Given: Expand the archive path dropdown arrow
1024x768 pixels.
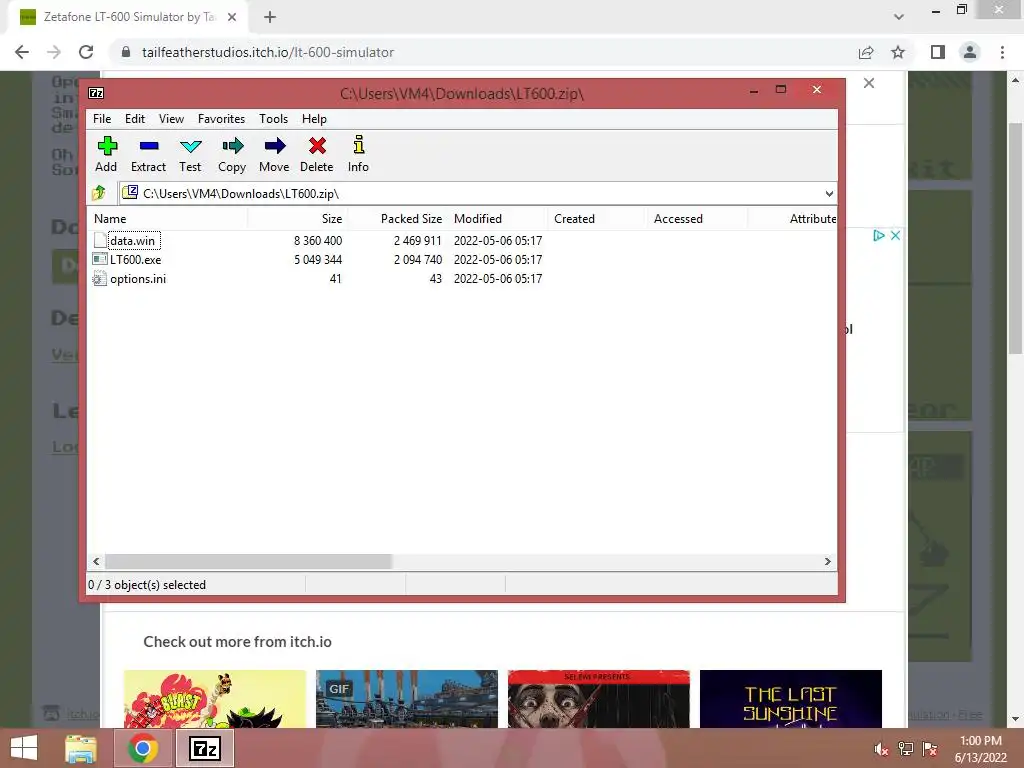Looking at the screenshot, I should tap(829, 194).
